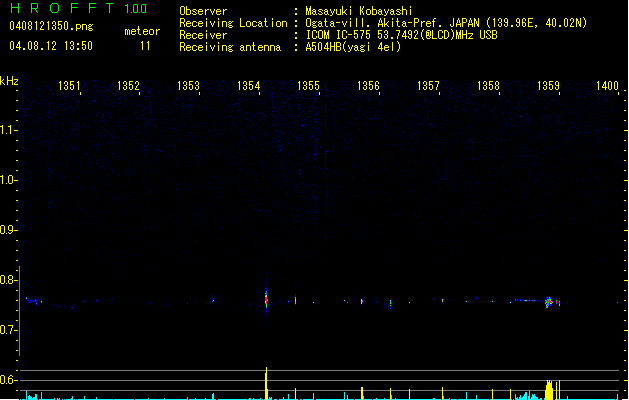Click the 1.0 kHz frequency label
Viewport: 629px width, 400px height.
pos(8,180)
